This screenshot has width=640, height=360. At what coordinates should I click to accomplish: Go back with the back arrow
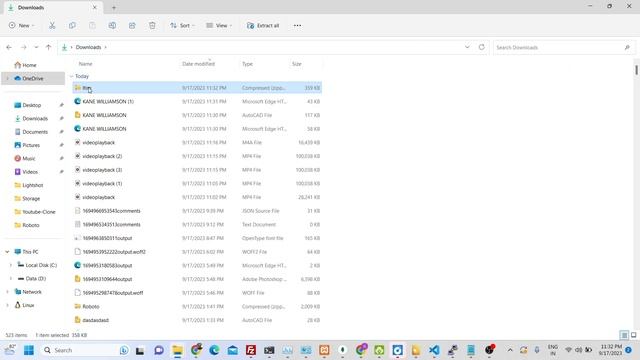(x=9, y=47)
